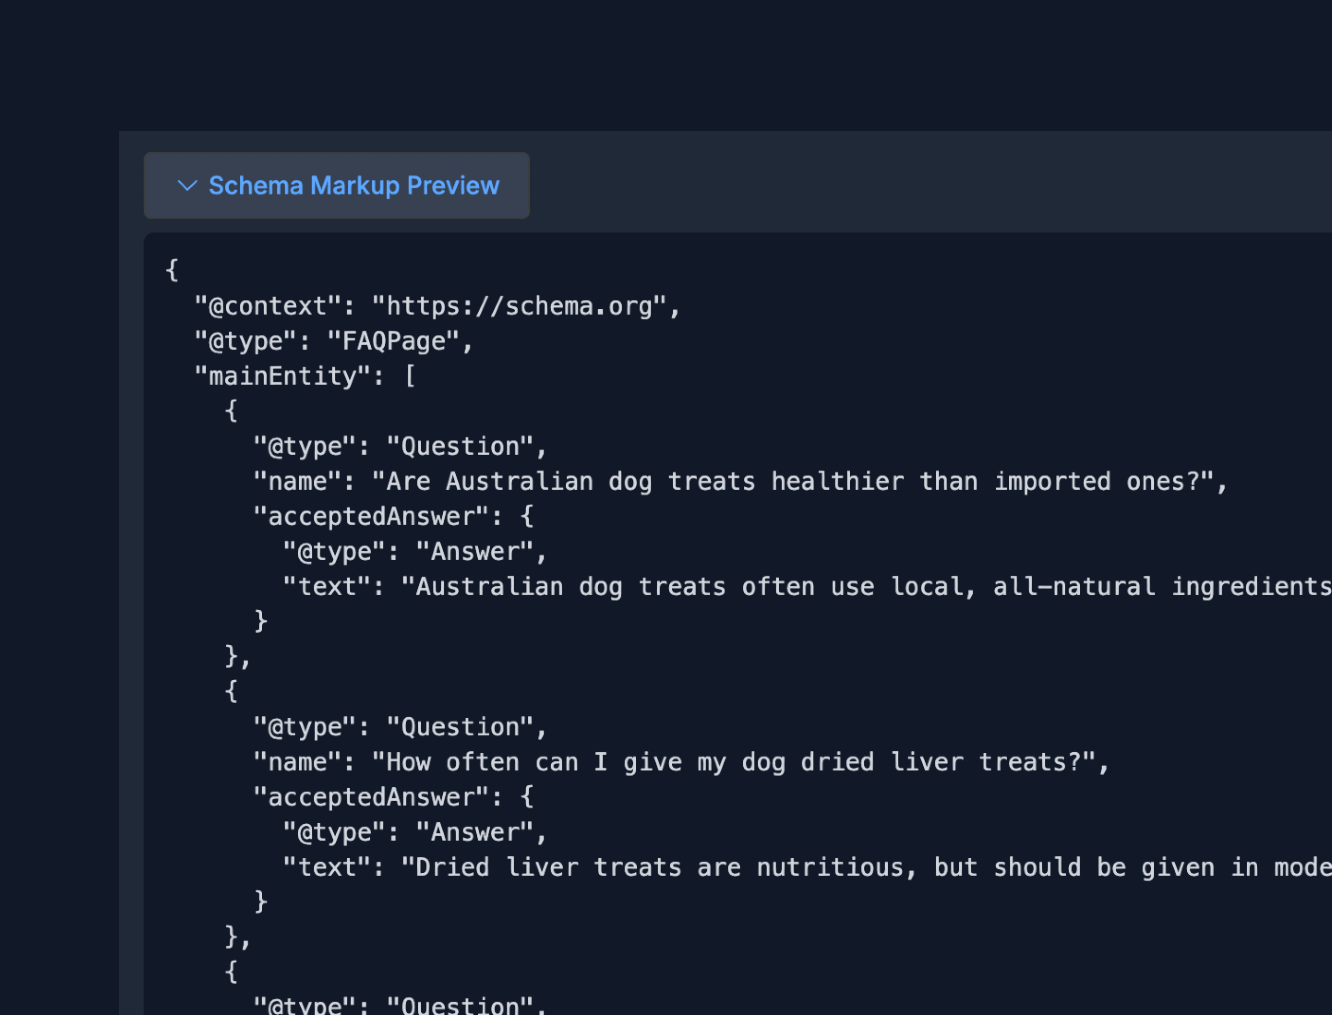This screenshot has width=1332, height=1015.
Task: Click the Schema Markup Preview header button
Action: point(336,185)
